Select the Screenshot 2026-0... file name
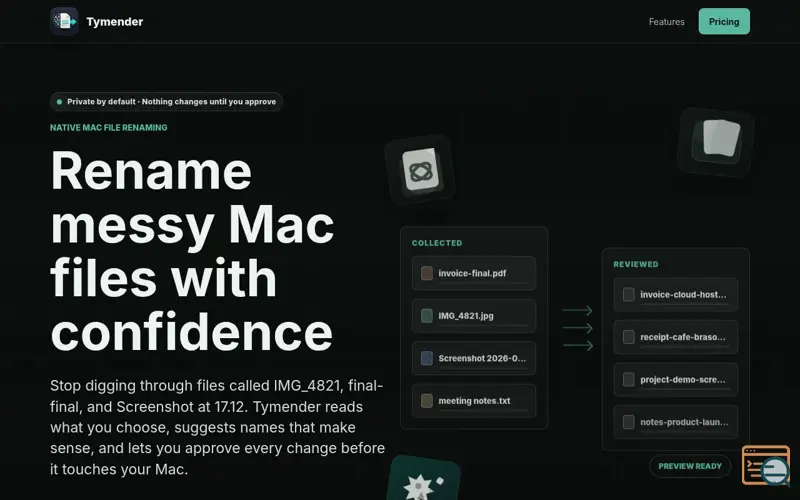This screenshot has width=800, height=500. [x=482, y=358]
